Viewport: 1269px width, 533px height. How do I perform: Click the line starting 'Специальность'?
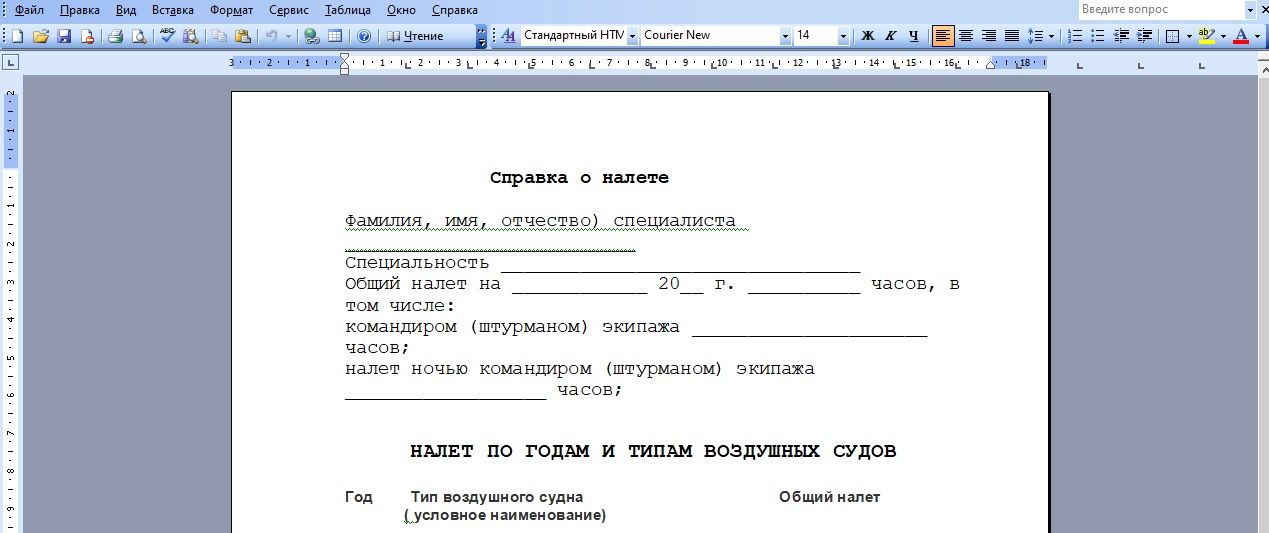[602, 263]
